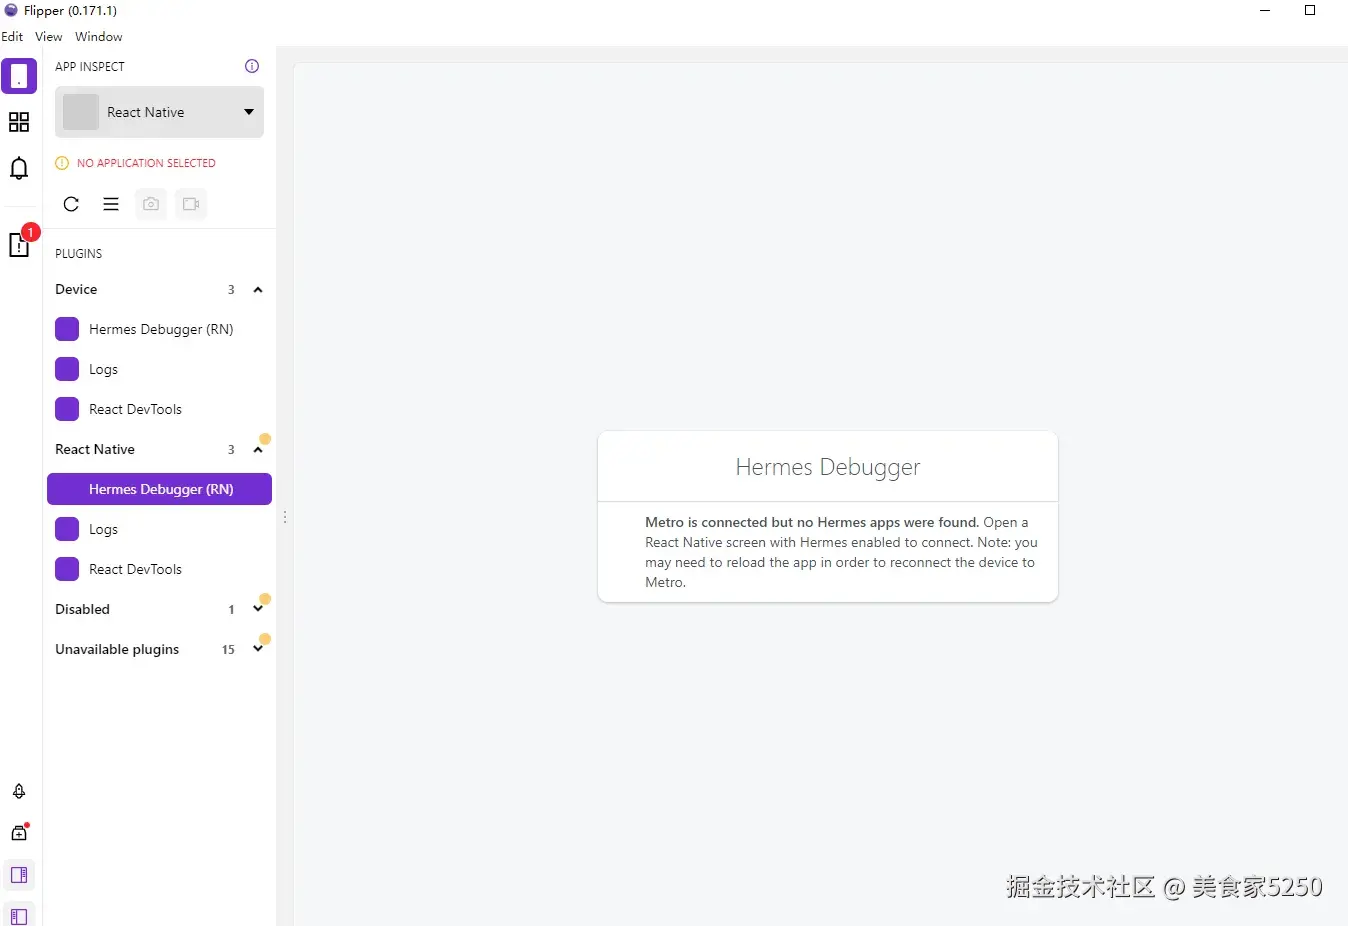The height and width of the screenshot is (926, 1348).
Task: Maximize the Flipper window
Action: click(1310, 10)
